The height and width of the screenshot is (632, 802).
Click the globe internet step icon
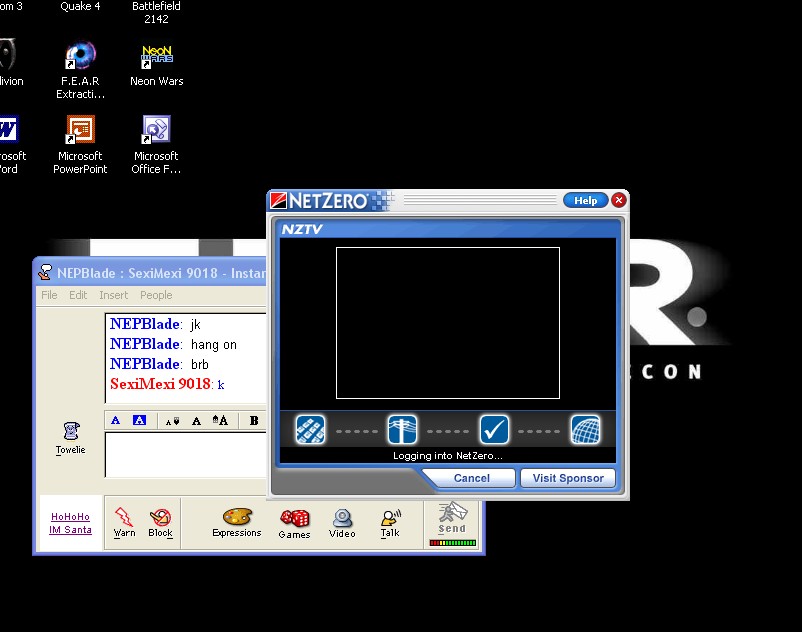click(x=586, y=430)
